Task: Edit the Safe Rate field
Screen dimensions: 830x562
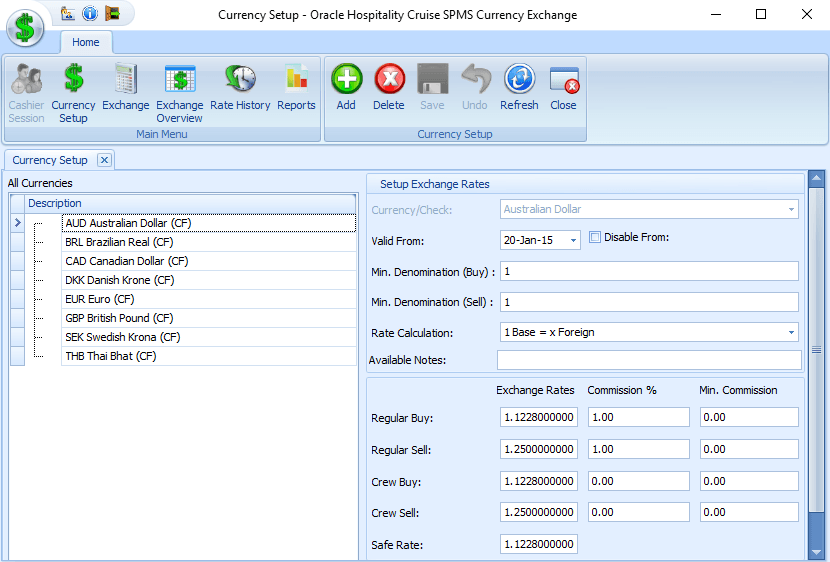Action: coord(538,544)
